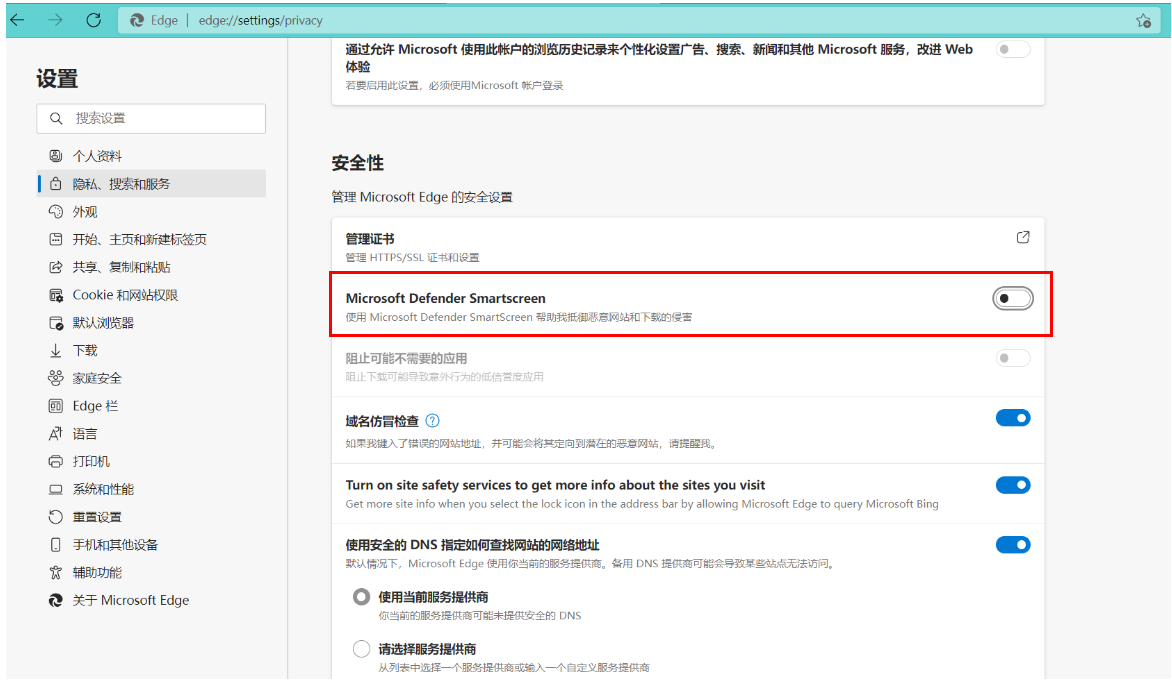This screenshot has width=1172, height=686.
Task: Click the 关于 Microsoft Edge logo icon
Action: pyautogui.click(x=55, y=600)
